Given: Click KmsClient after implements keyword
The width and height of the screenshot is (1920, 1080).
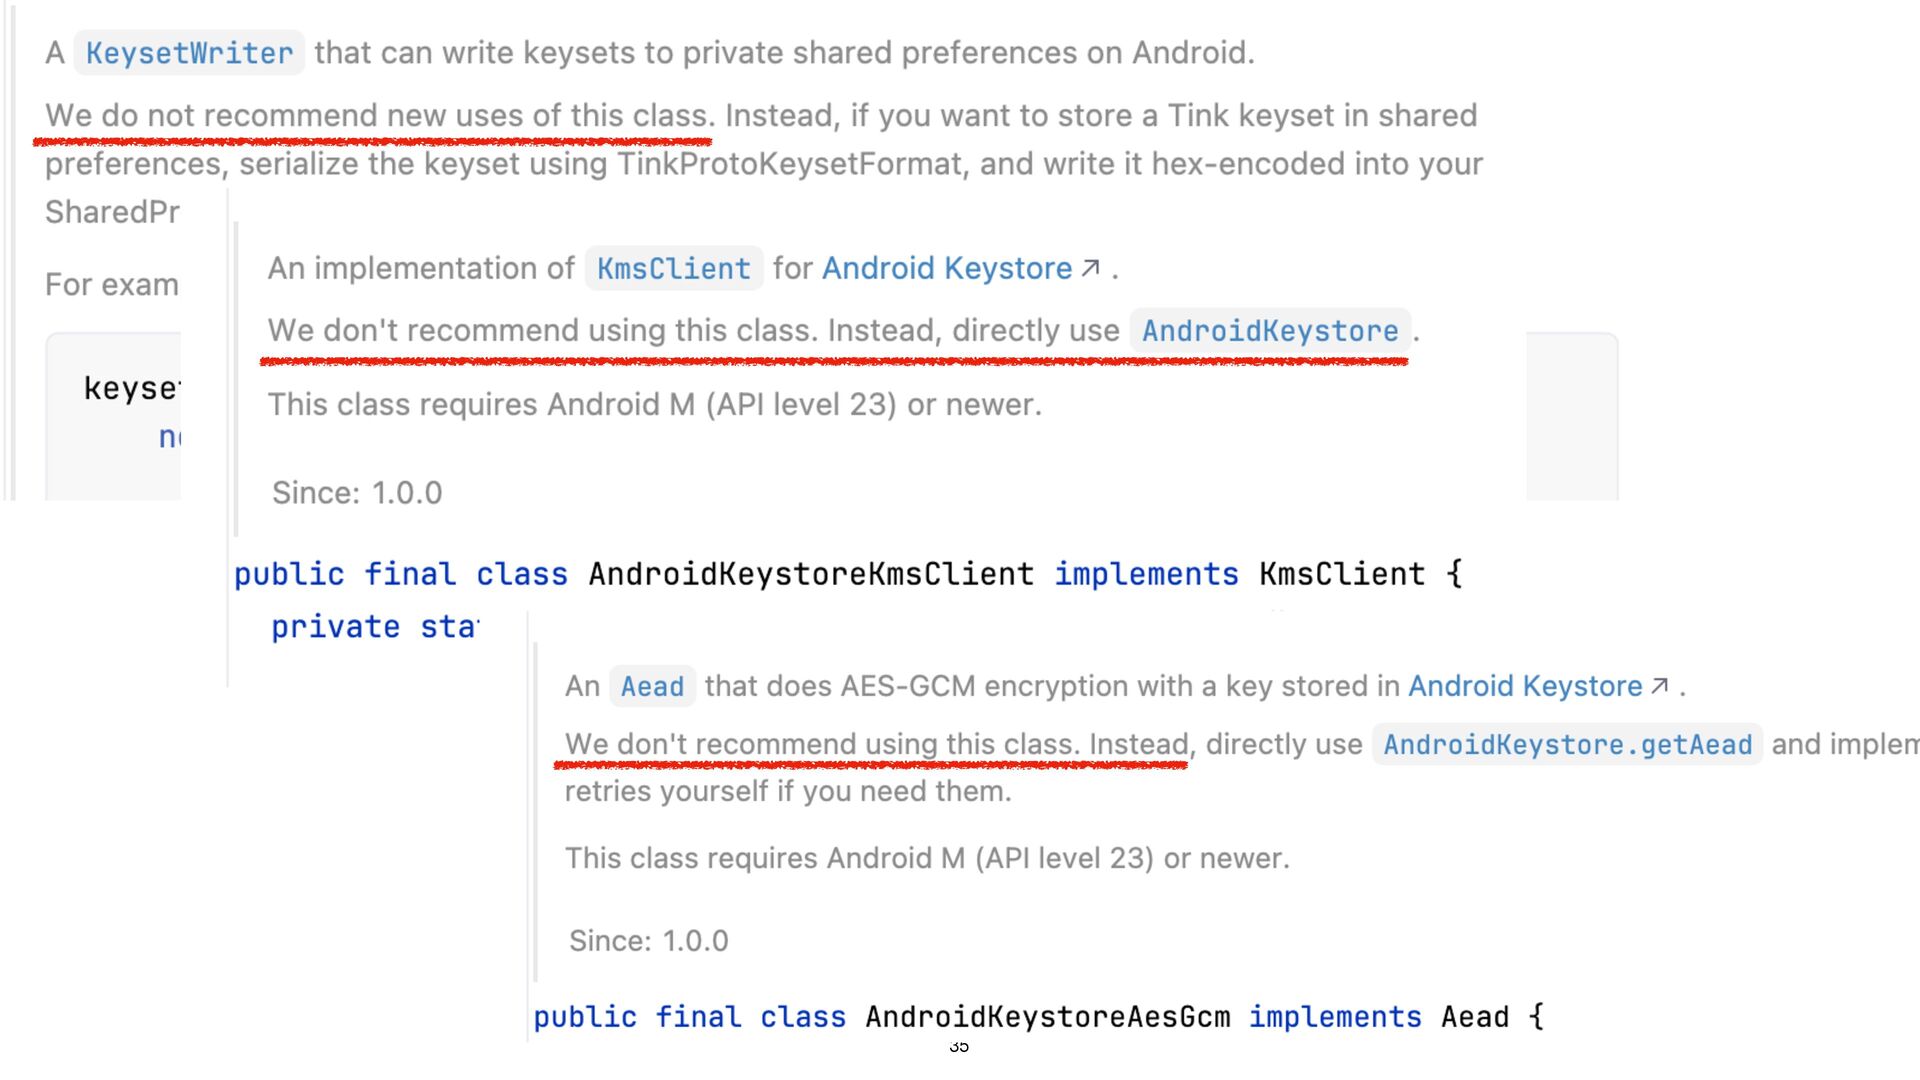Looking at the screenshot, I should pos(1342,574).
